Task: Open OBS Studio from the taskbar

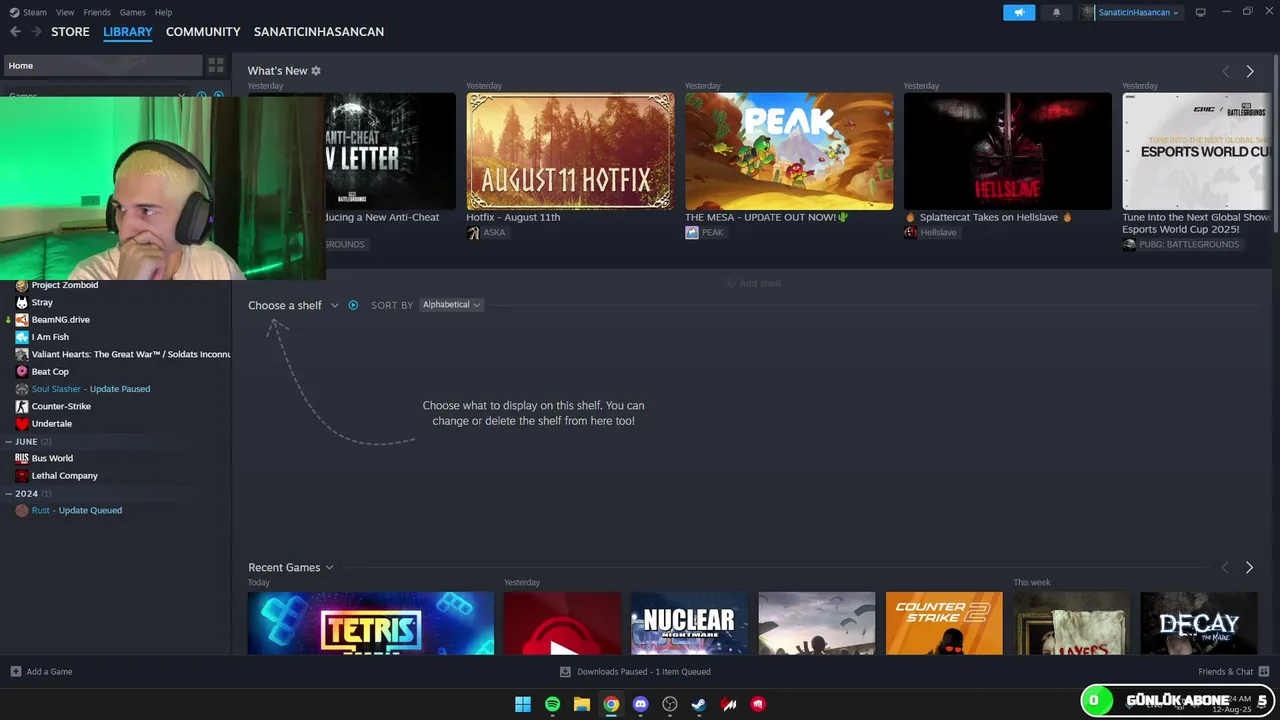Action: [x=670, y=704]
